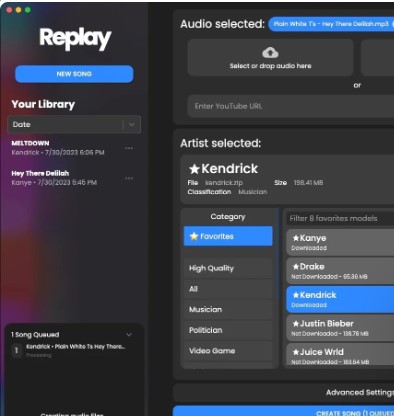
Task: Select the Musician category
Action: click(x=228, y=310)
